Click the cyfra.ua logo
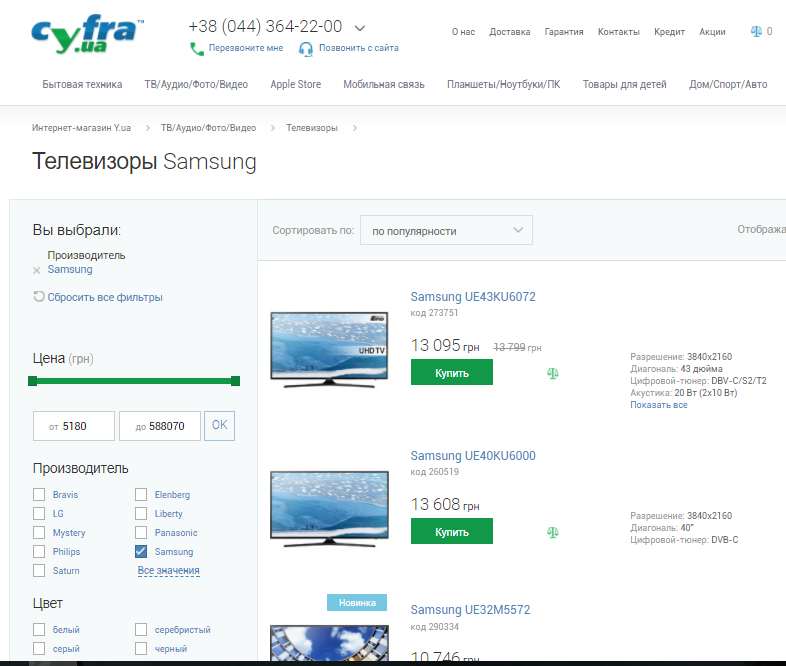The image size is (786, 666). coord(87,35)
